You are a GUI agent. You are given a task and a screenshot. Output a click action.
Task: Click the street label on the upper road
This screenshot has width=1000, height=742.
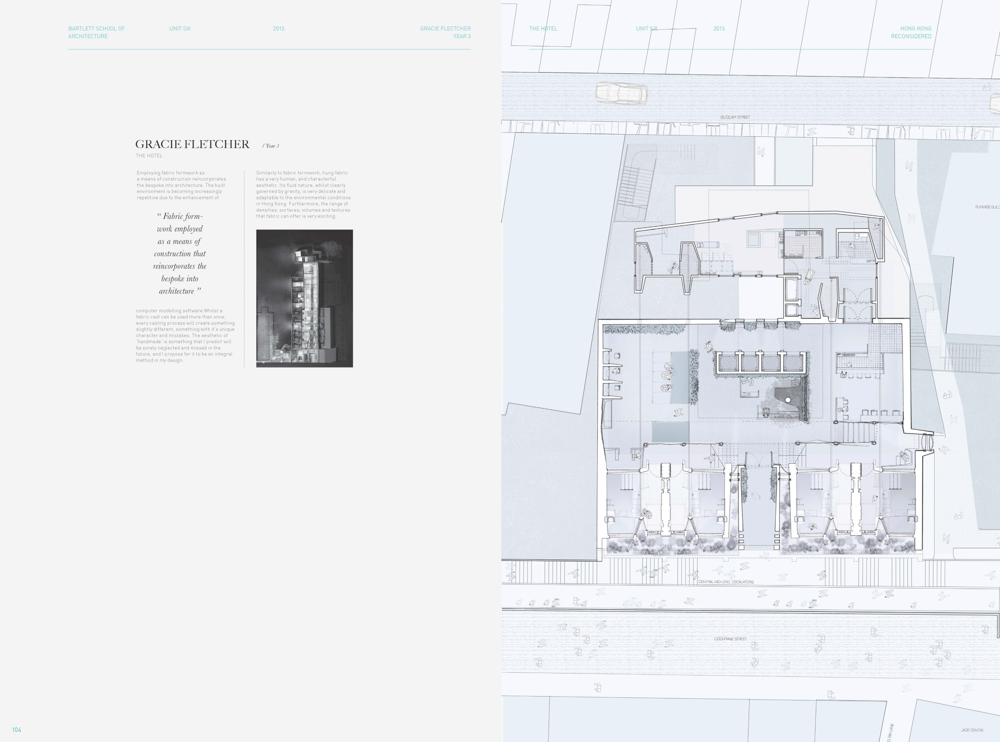pyautogui.click(x=735, y=117)
